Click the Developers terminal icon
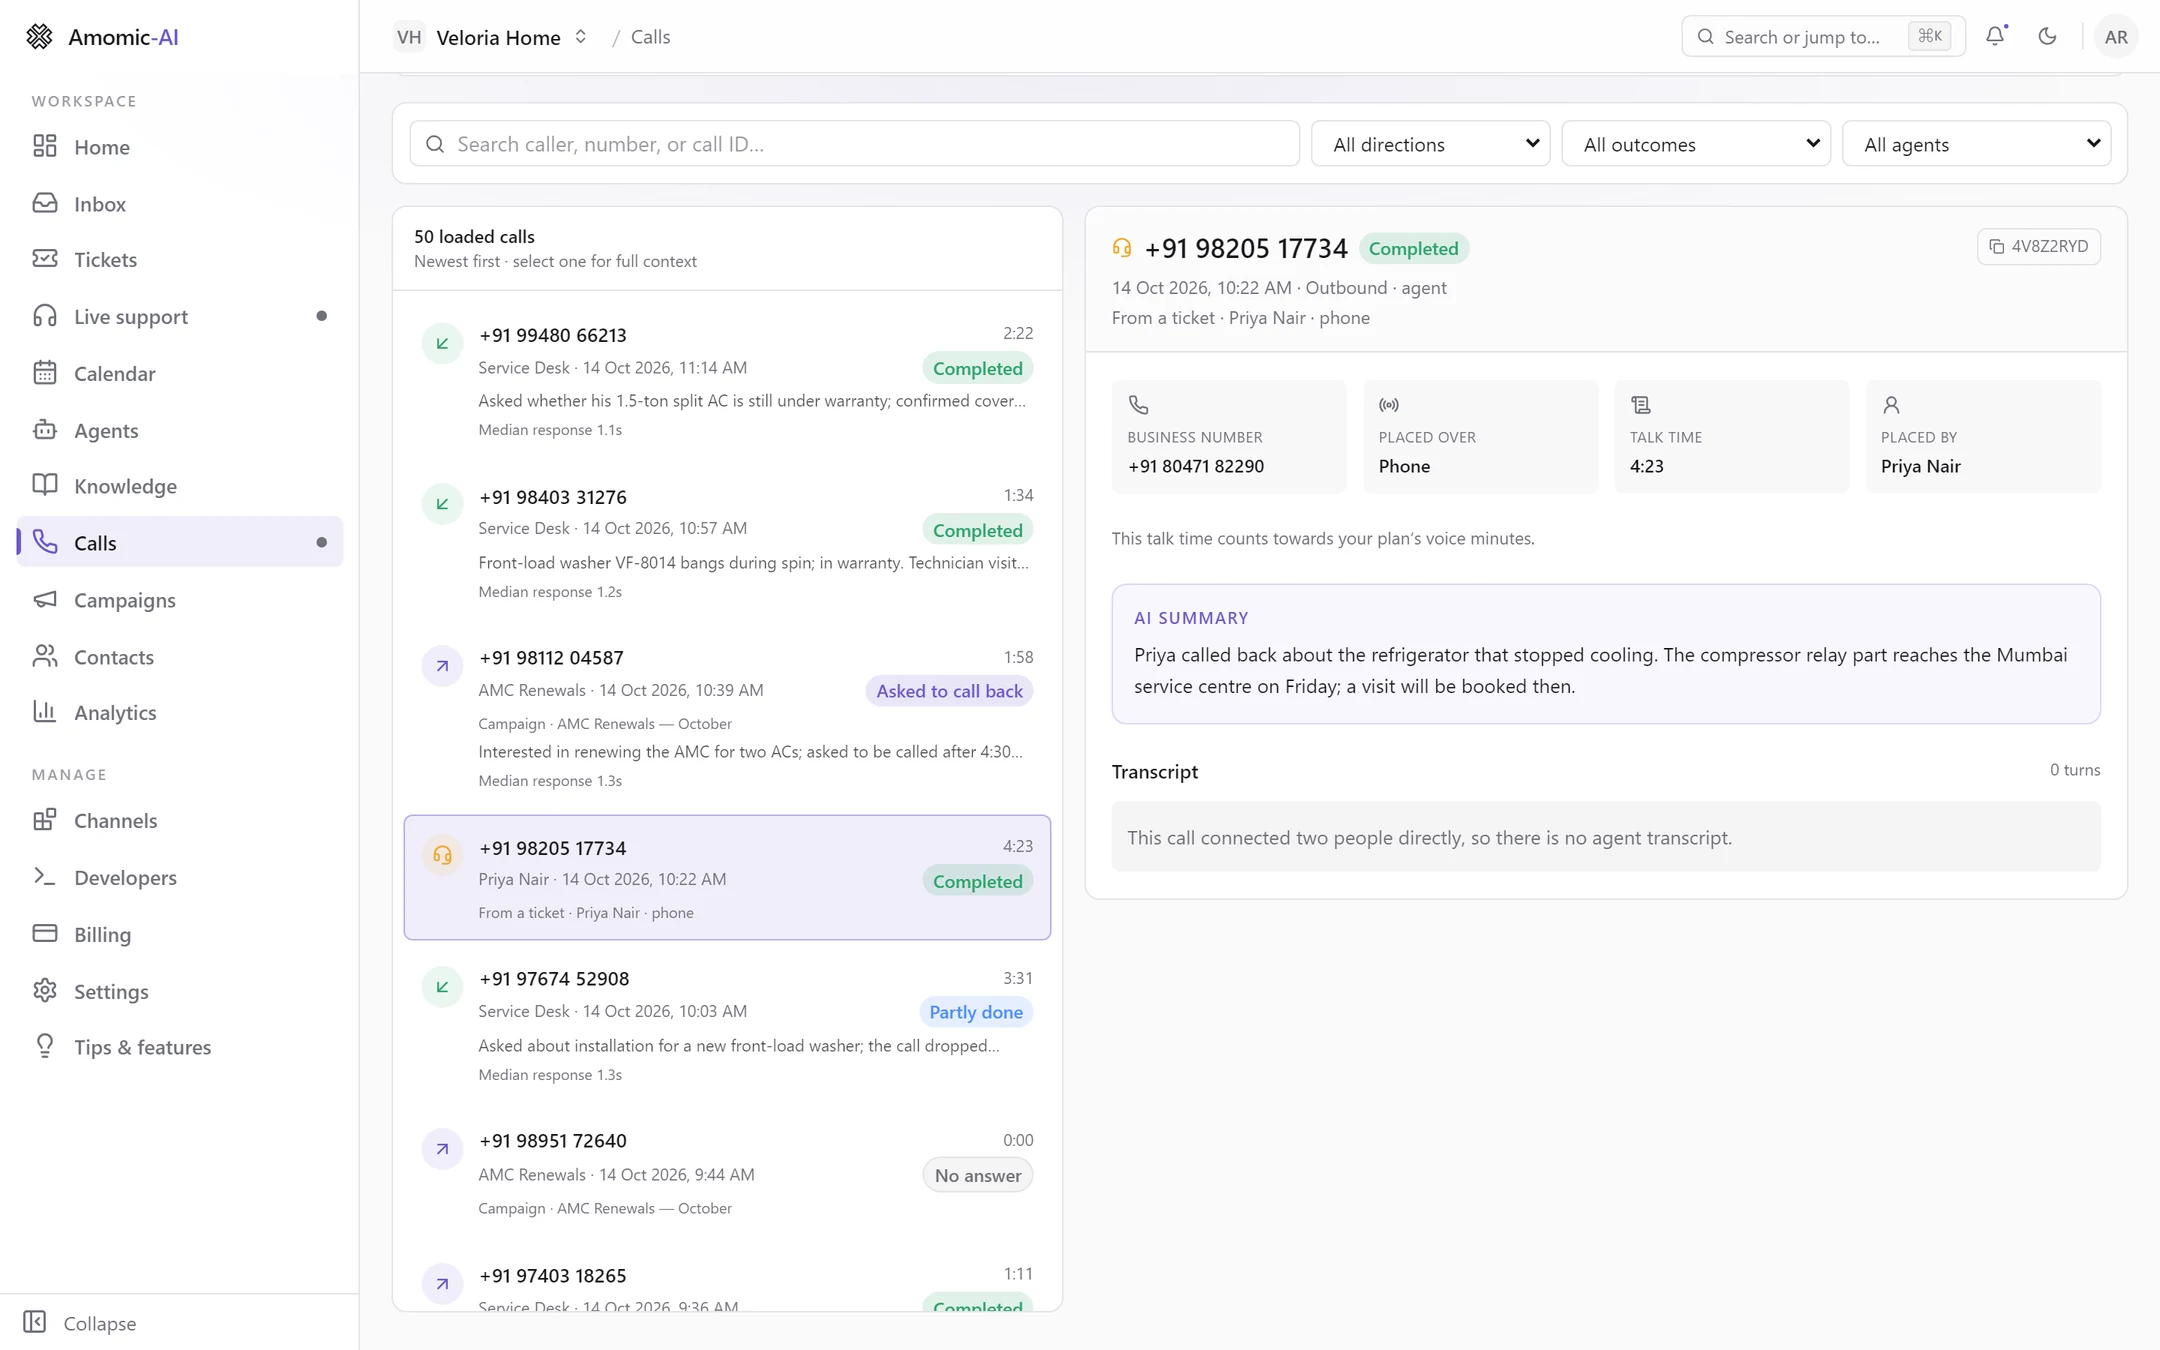 tap(44, 877)
